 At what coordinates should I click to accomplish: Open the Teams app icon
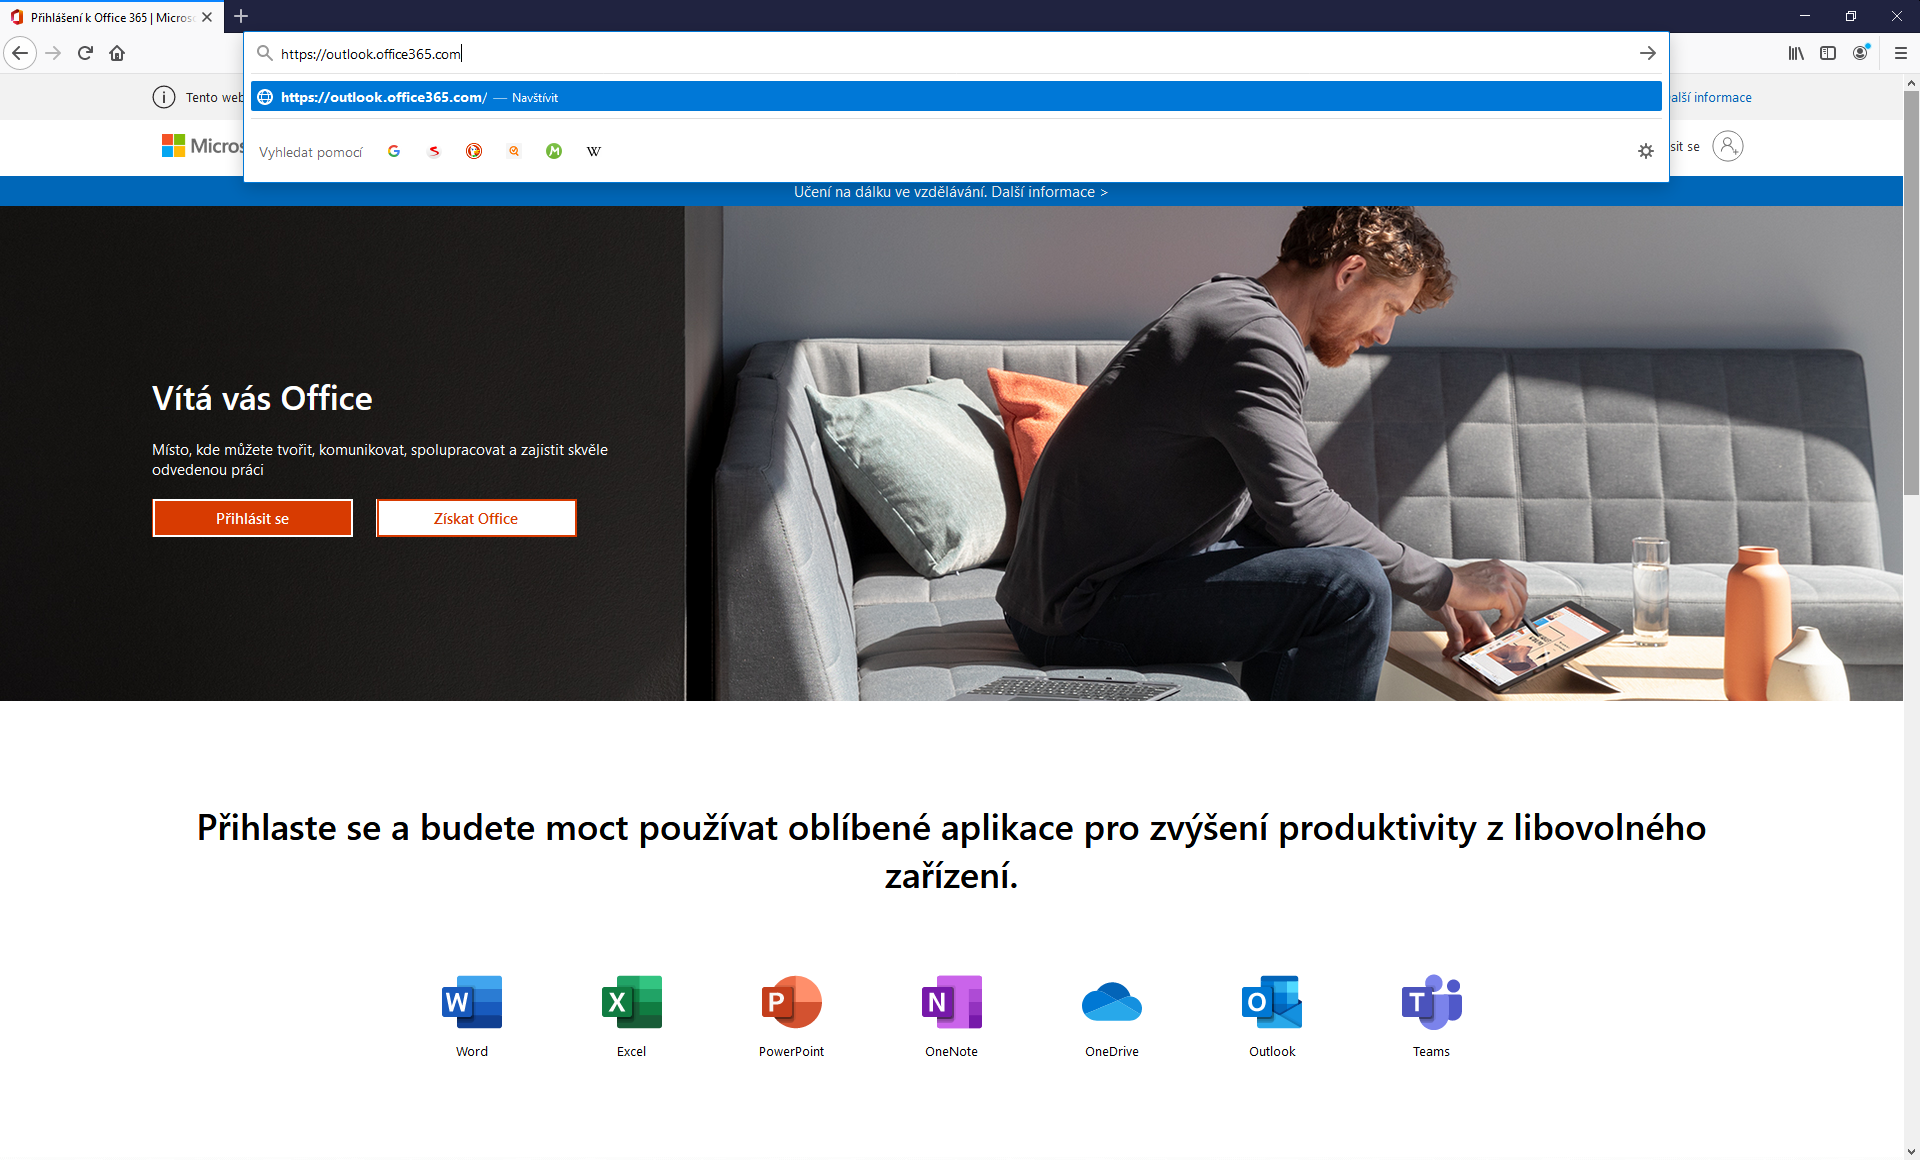[x=1432, y=1002]
